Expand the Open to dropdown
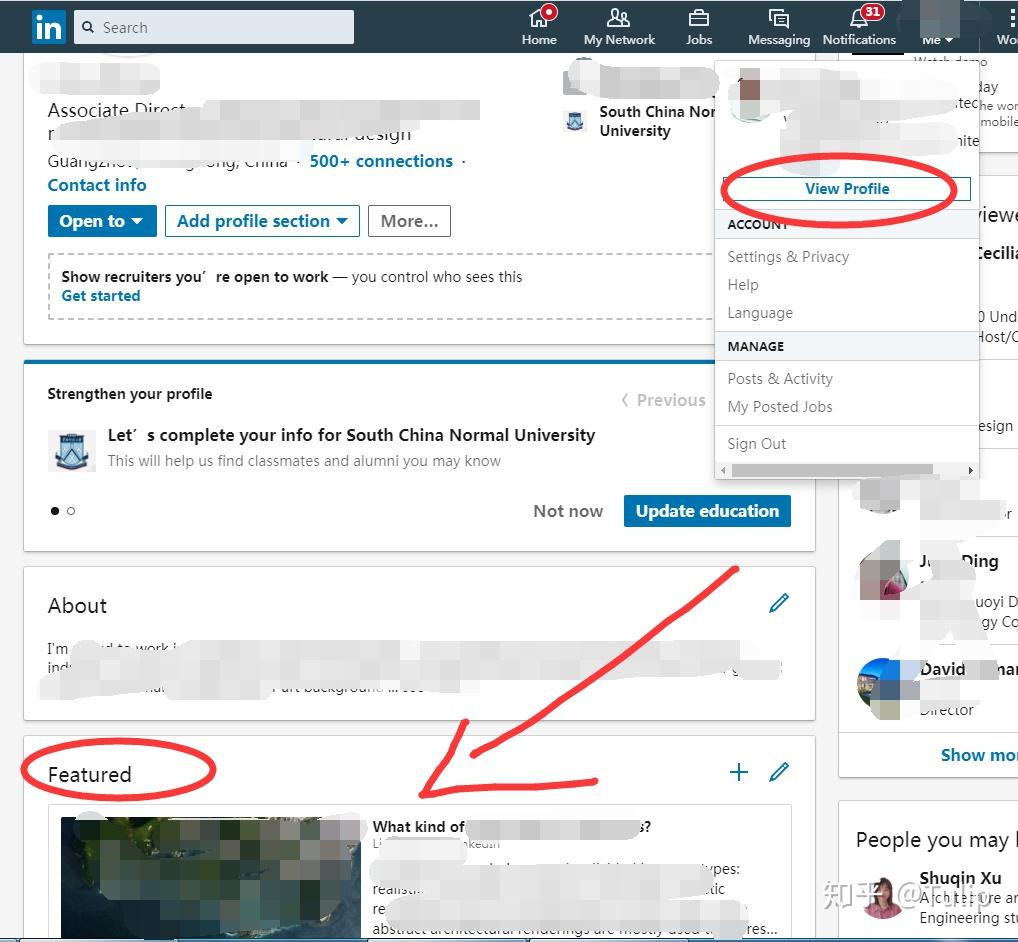This screenshot has width=1018, height=942. [x=102, y=221]
